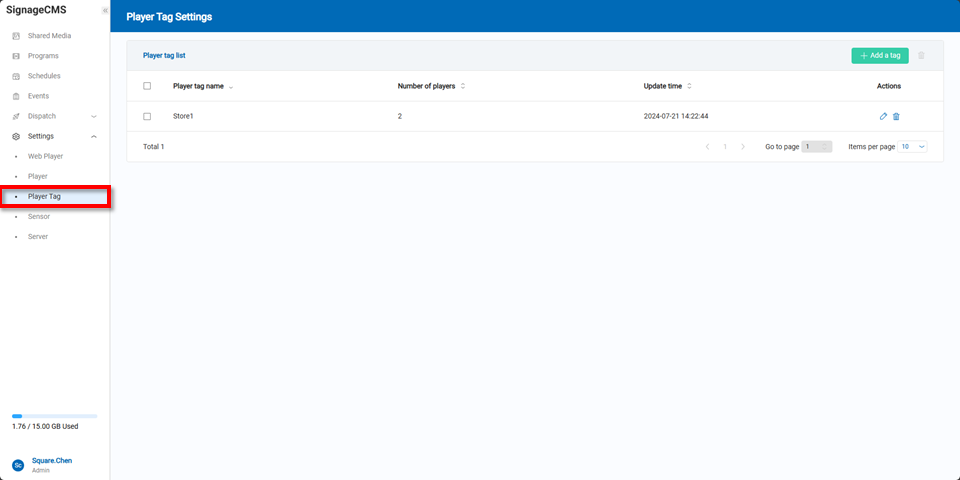
Task: Open the Web Player settings page
Action: (x=45, y=157)
